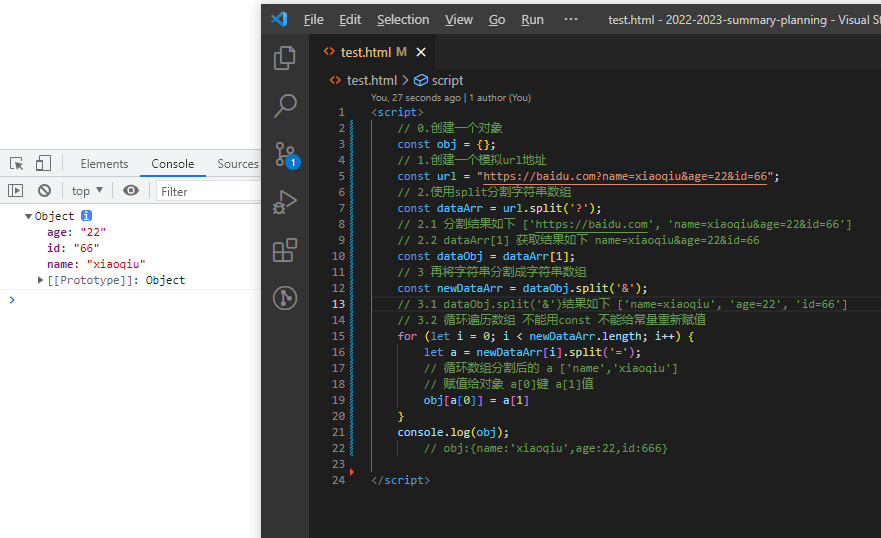Open the Search view in VS Code

point(285,105)
